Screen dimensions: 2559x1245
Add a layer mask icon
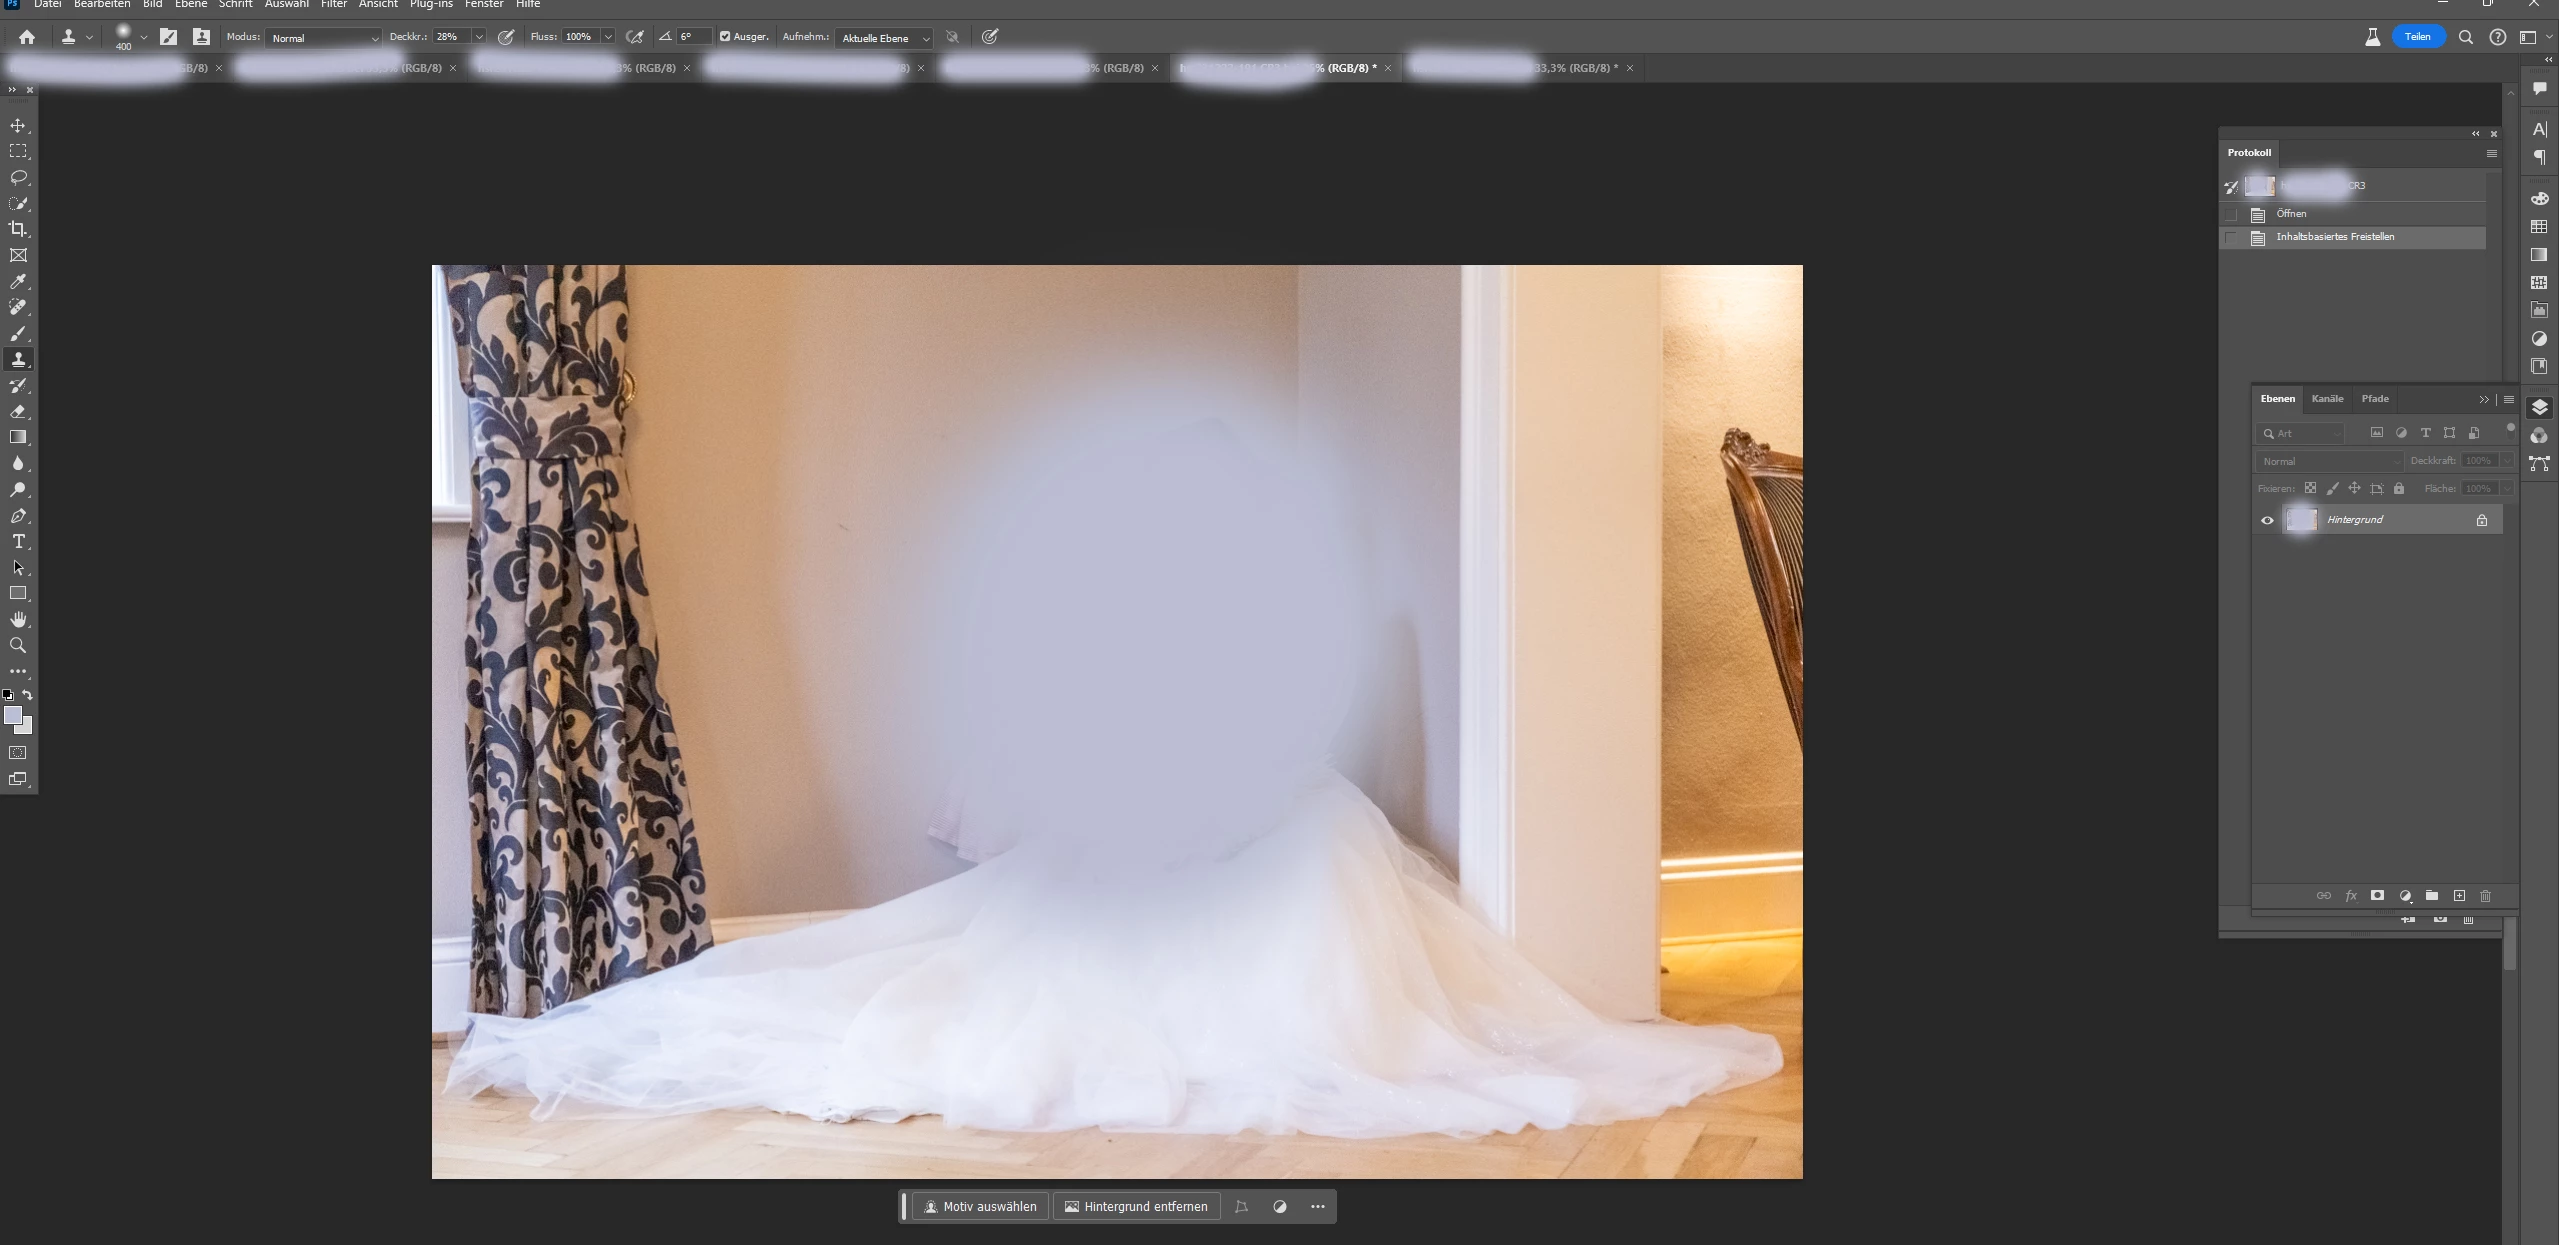(x=2377, y=896)
